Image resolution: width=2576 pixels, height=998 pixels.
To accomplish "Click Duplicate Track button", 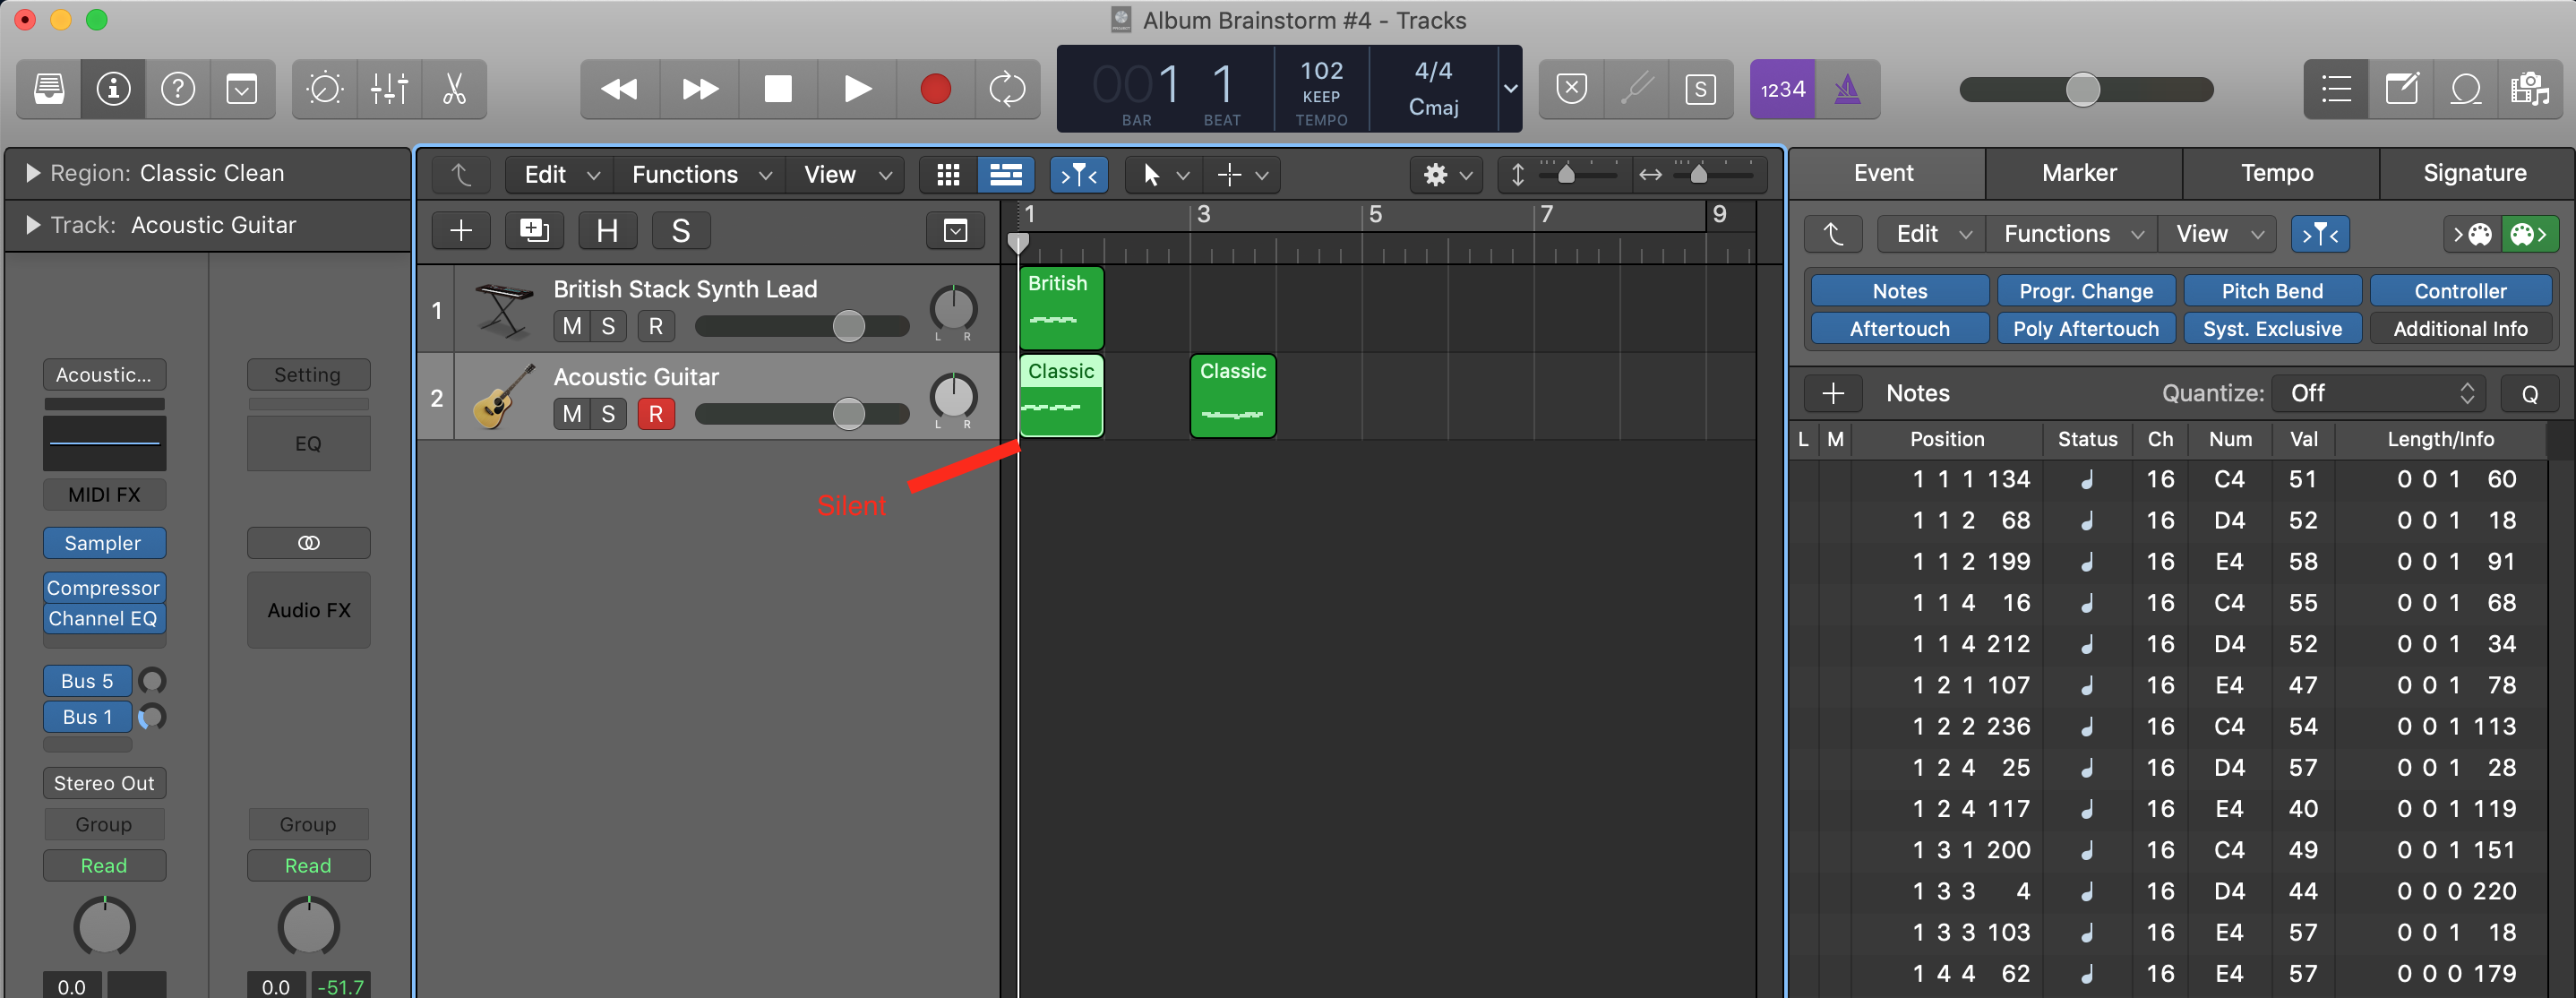I will tap(534, 231).
